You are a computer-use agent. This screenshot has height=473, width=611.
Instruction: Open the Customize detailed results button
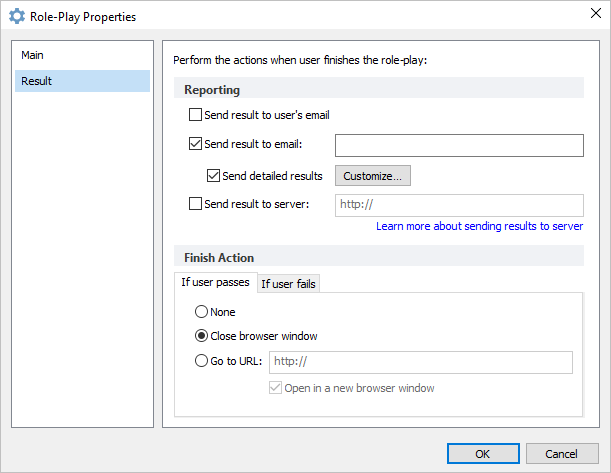[x=373, y=176]
